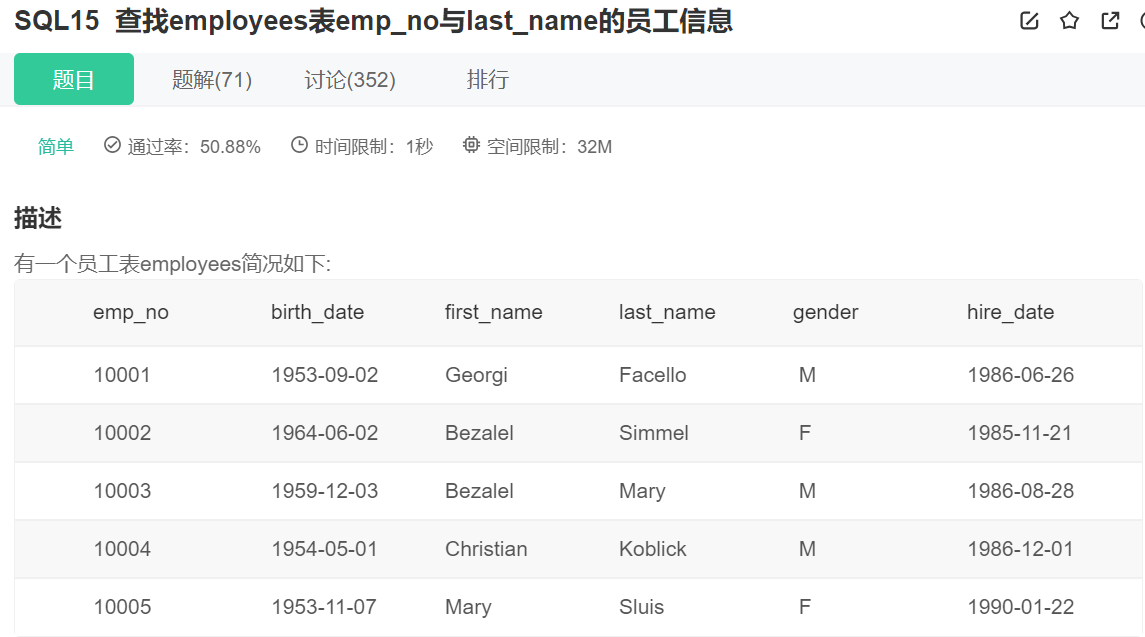
Task: Click the birth_date column header
Action: (x=317, y=312)
